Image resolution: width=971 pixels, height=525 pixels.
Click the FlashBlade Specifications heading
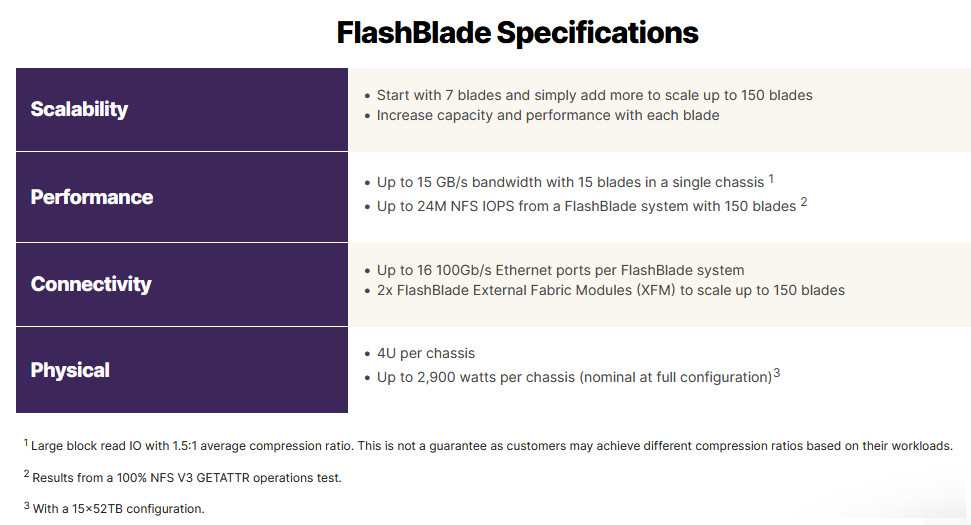click(517, 33)
